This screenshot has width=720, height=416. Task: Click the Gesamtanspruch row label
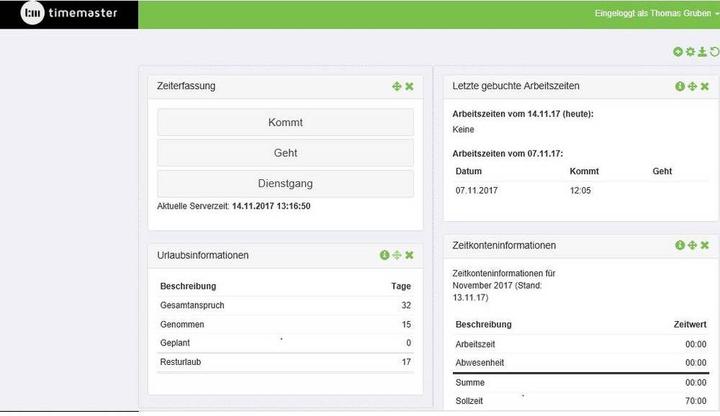click(192, 305)
